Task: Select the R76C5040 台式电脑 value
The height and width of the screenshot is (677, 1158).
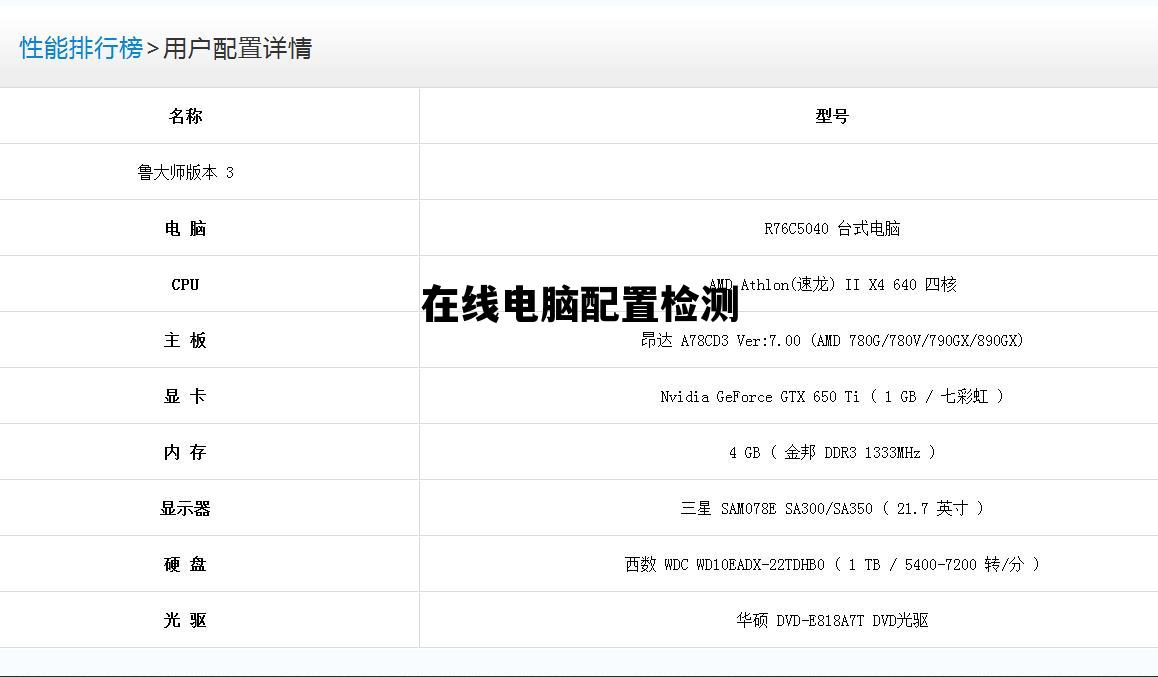Action: [x=832, y=228]
